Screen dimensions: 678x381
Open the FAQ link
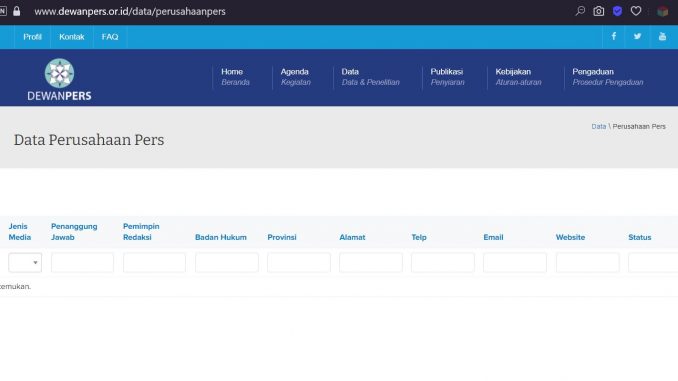[110, 37]
